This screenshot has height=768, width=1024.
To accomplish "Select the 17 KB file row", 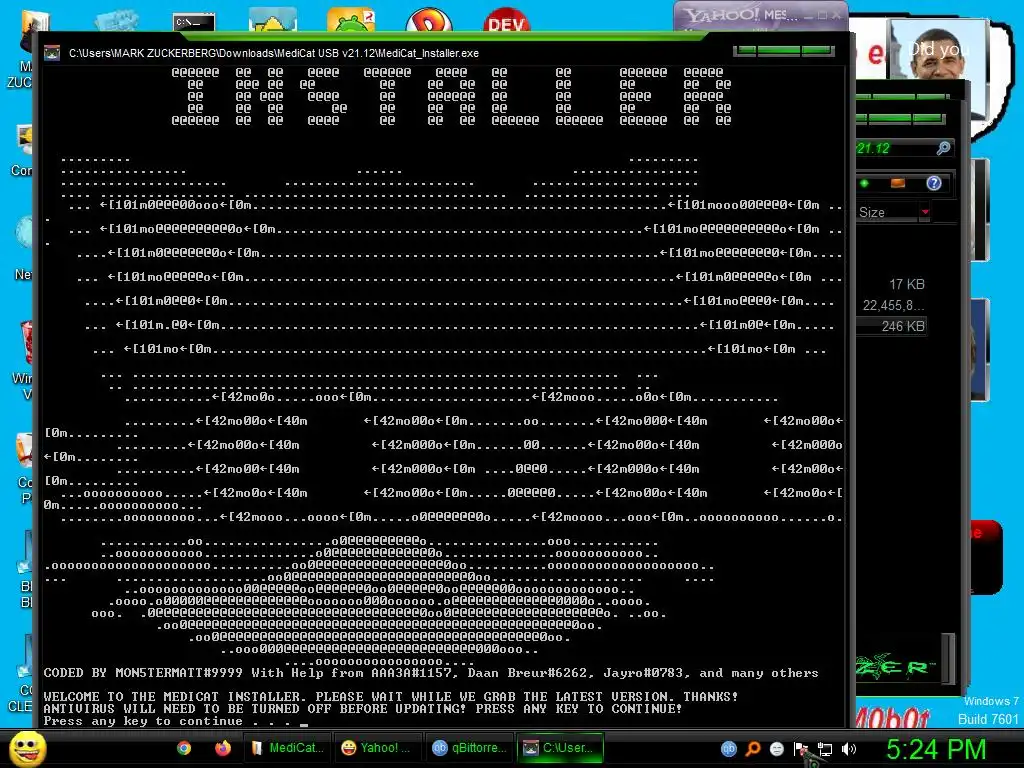I will click(891, 284).
